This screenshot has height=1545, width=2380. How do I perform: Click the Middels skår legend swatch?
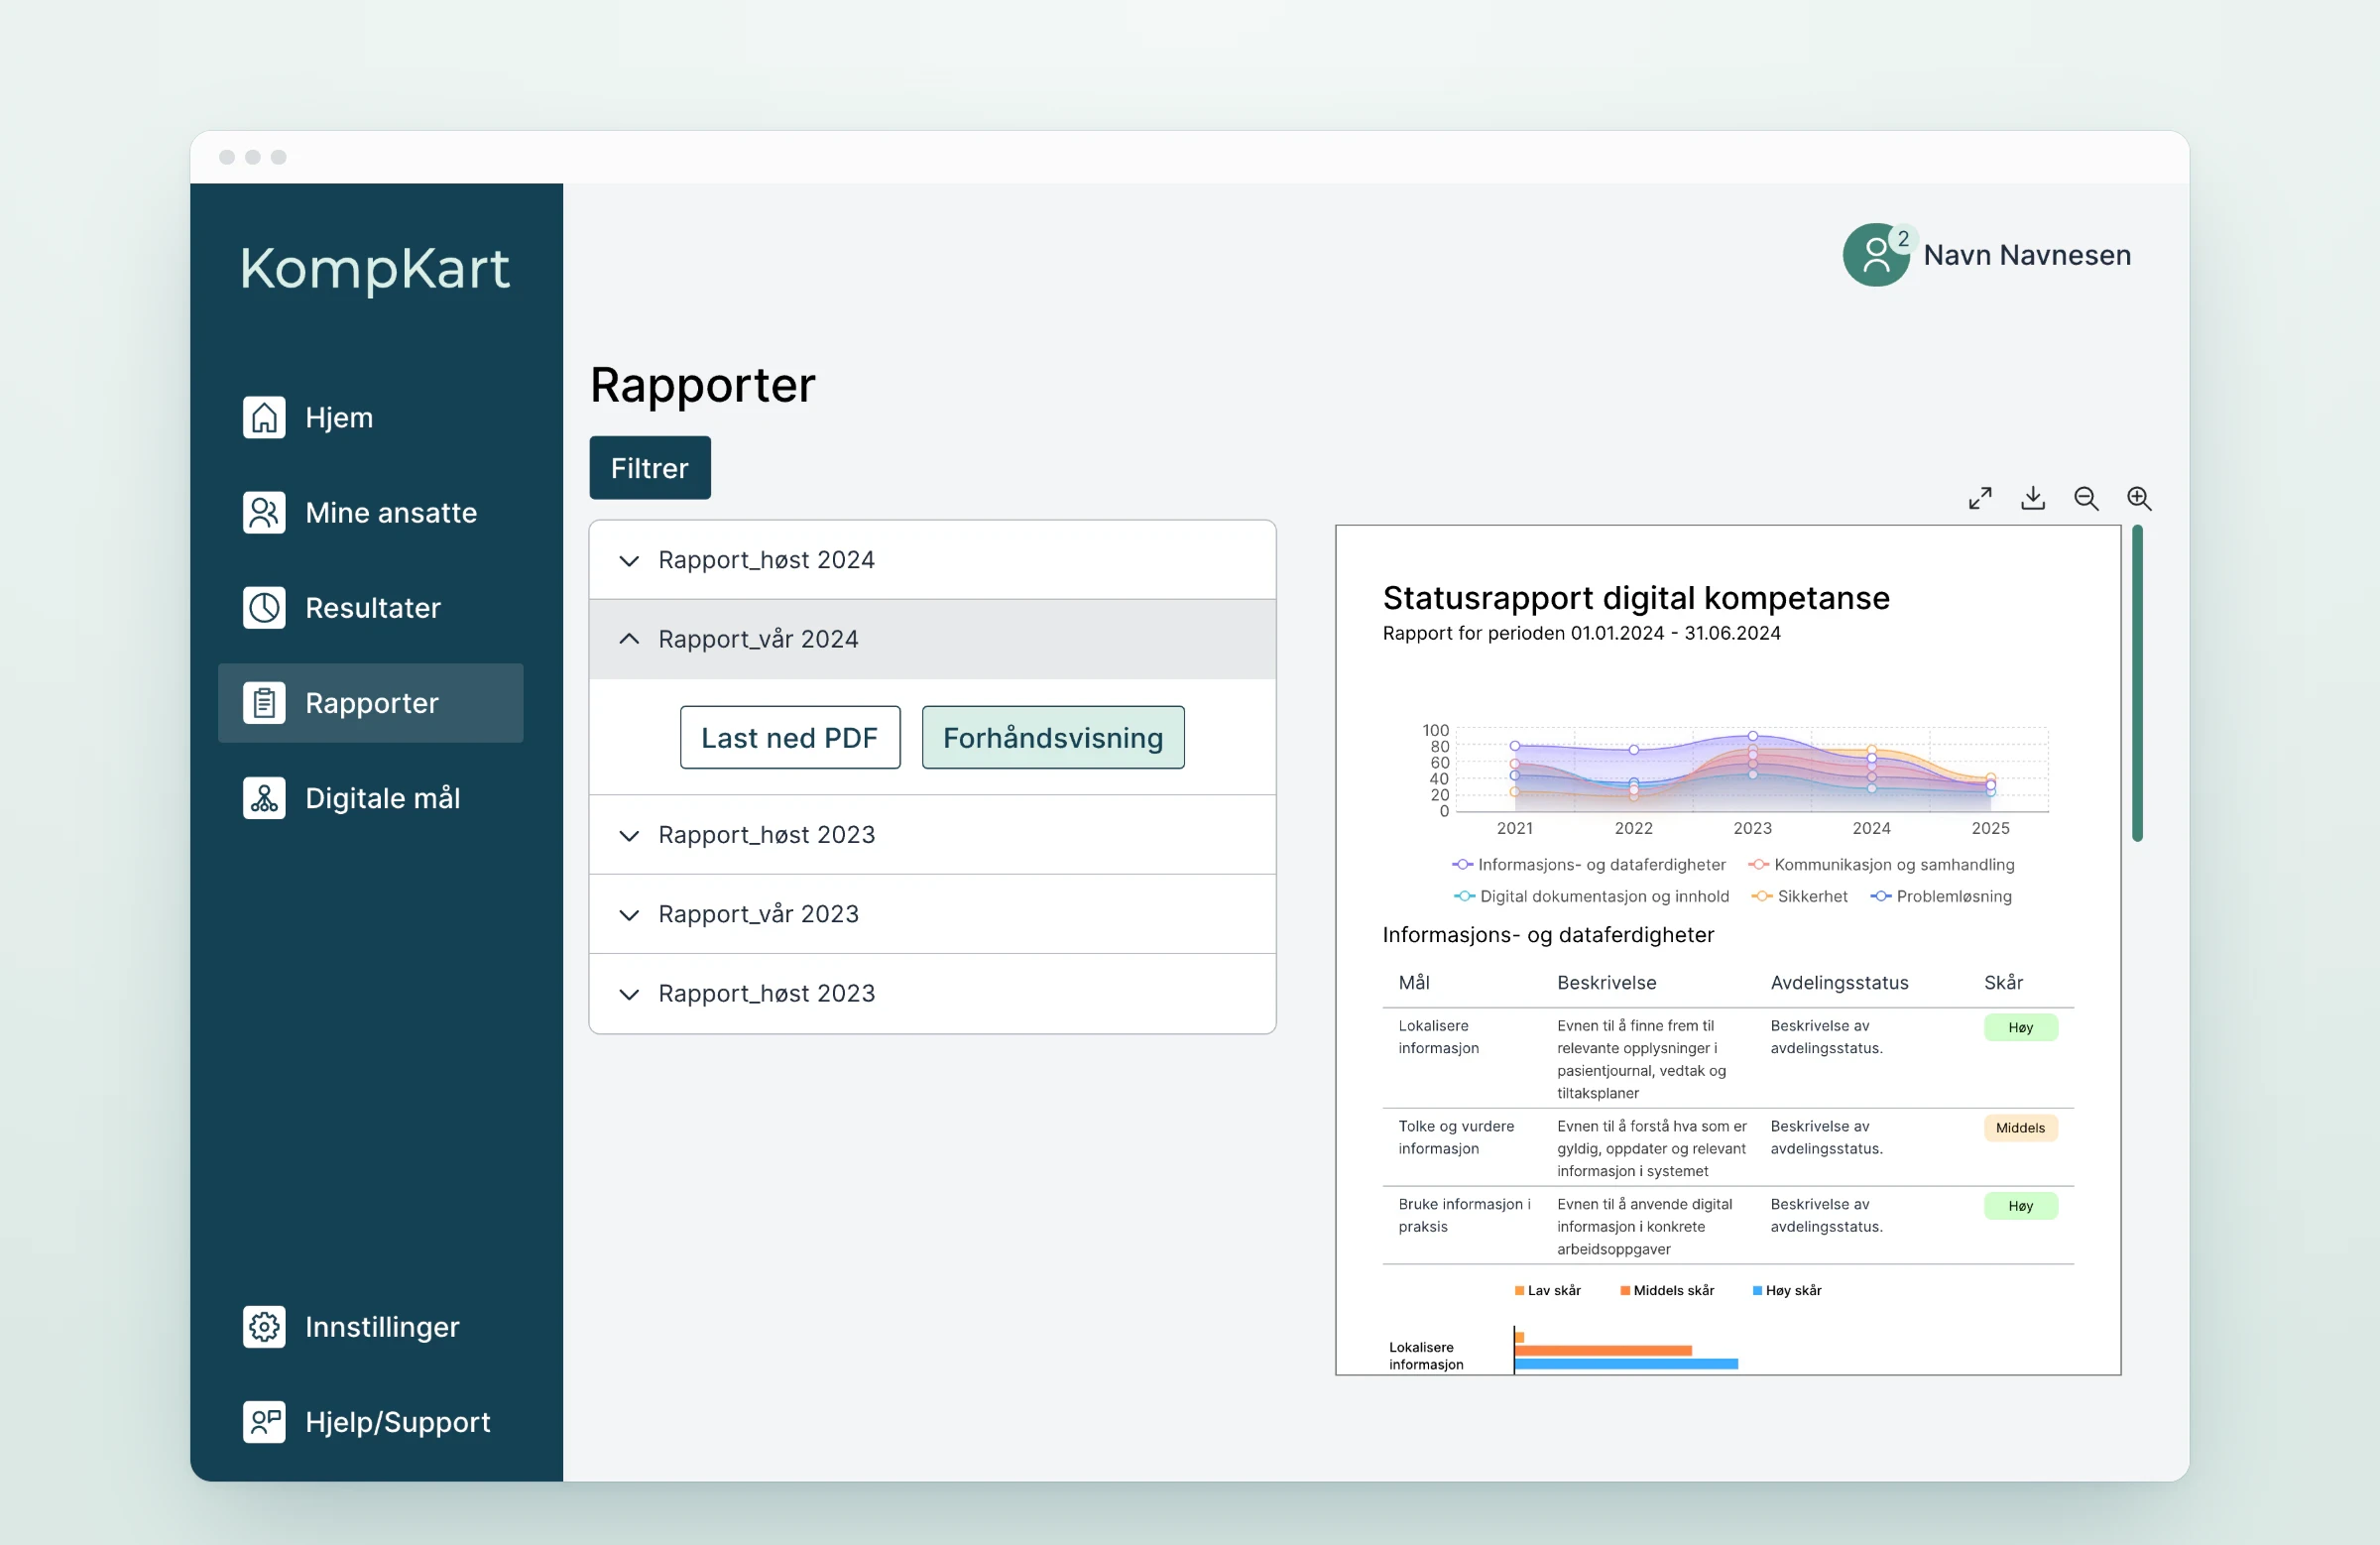[x=1625, y=1291]
